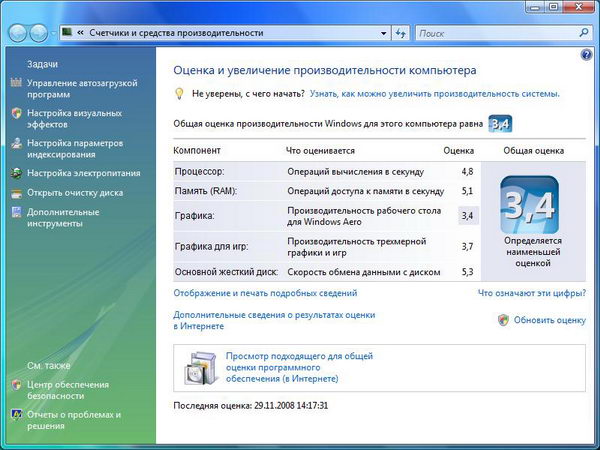The image size is (600, 450).
Task: Expand the breadcrumb chevron before Счетчики
Action: tap(80, 33)
